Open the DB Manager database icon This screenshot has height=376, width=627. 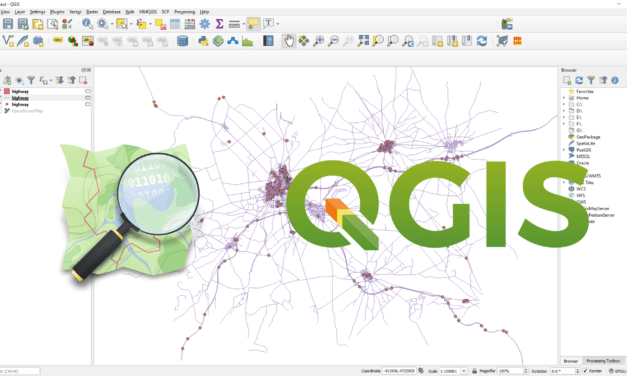point(182,41)
